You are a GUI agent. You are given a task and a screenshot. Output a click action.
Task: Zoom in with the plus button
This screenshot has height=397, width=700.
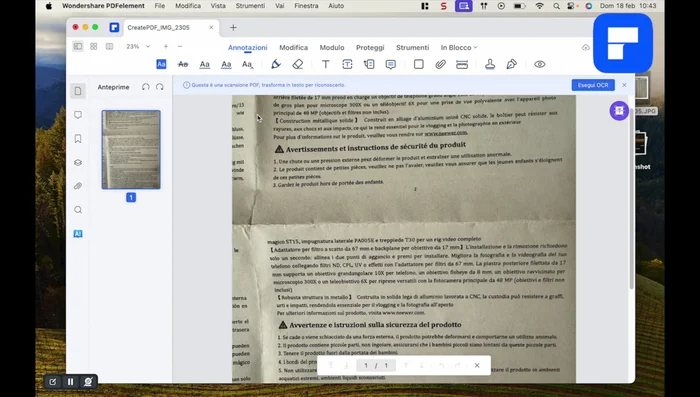(166, 46)
